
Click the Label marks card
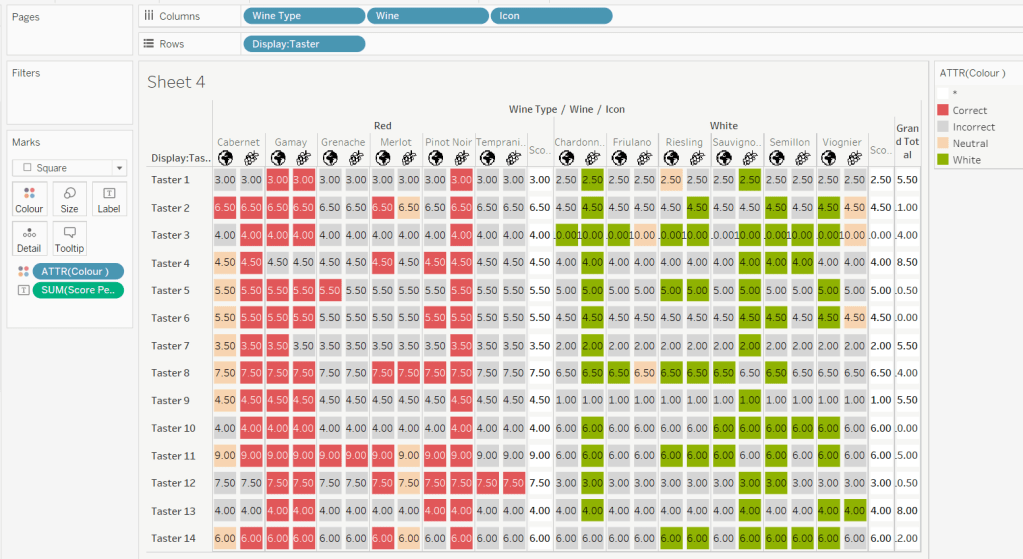(109, 199)
